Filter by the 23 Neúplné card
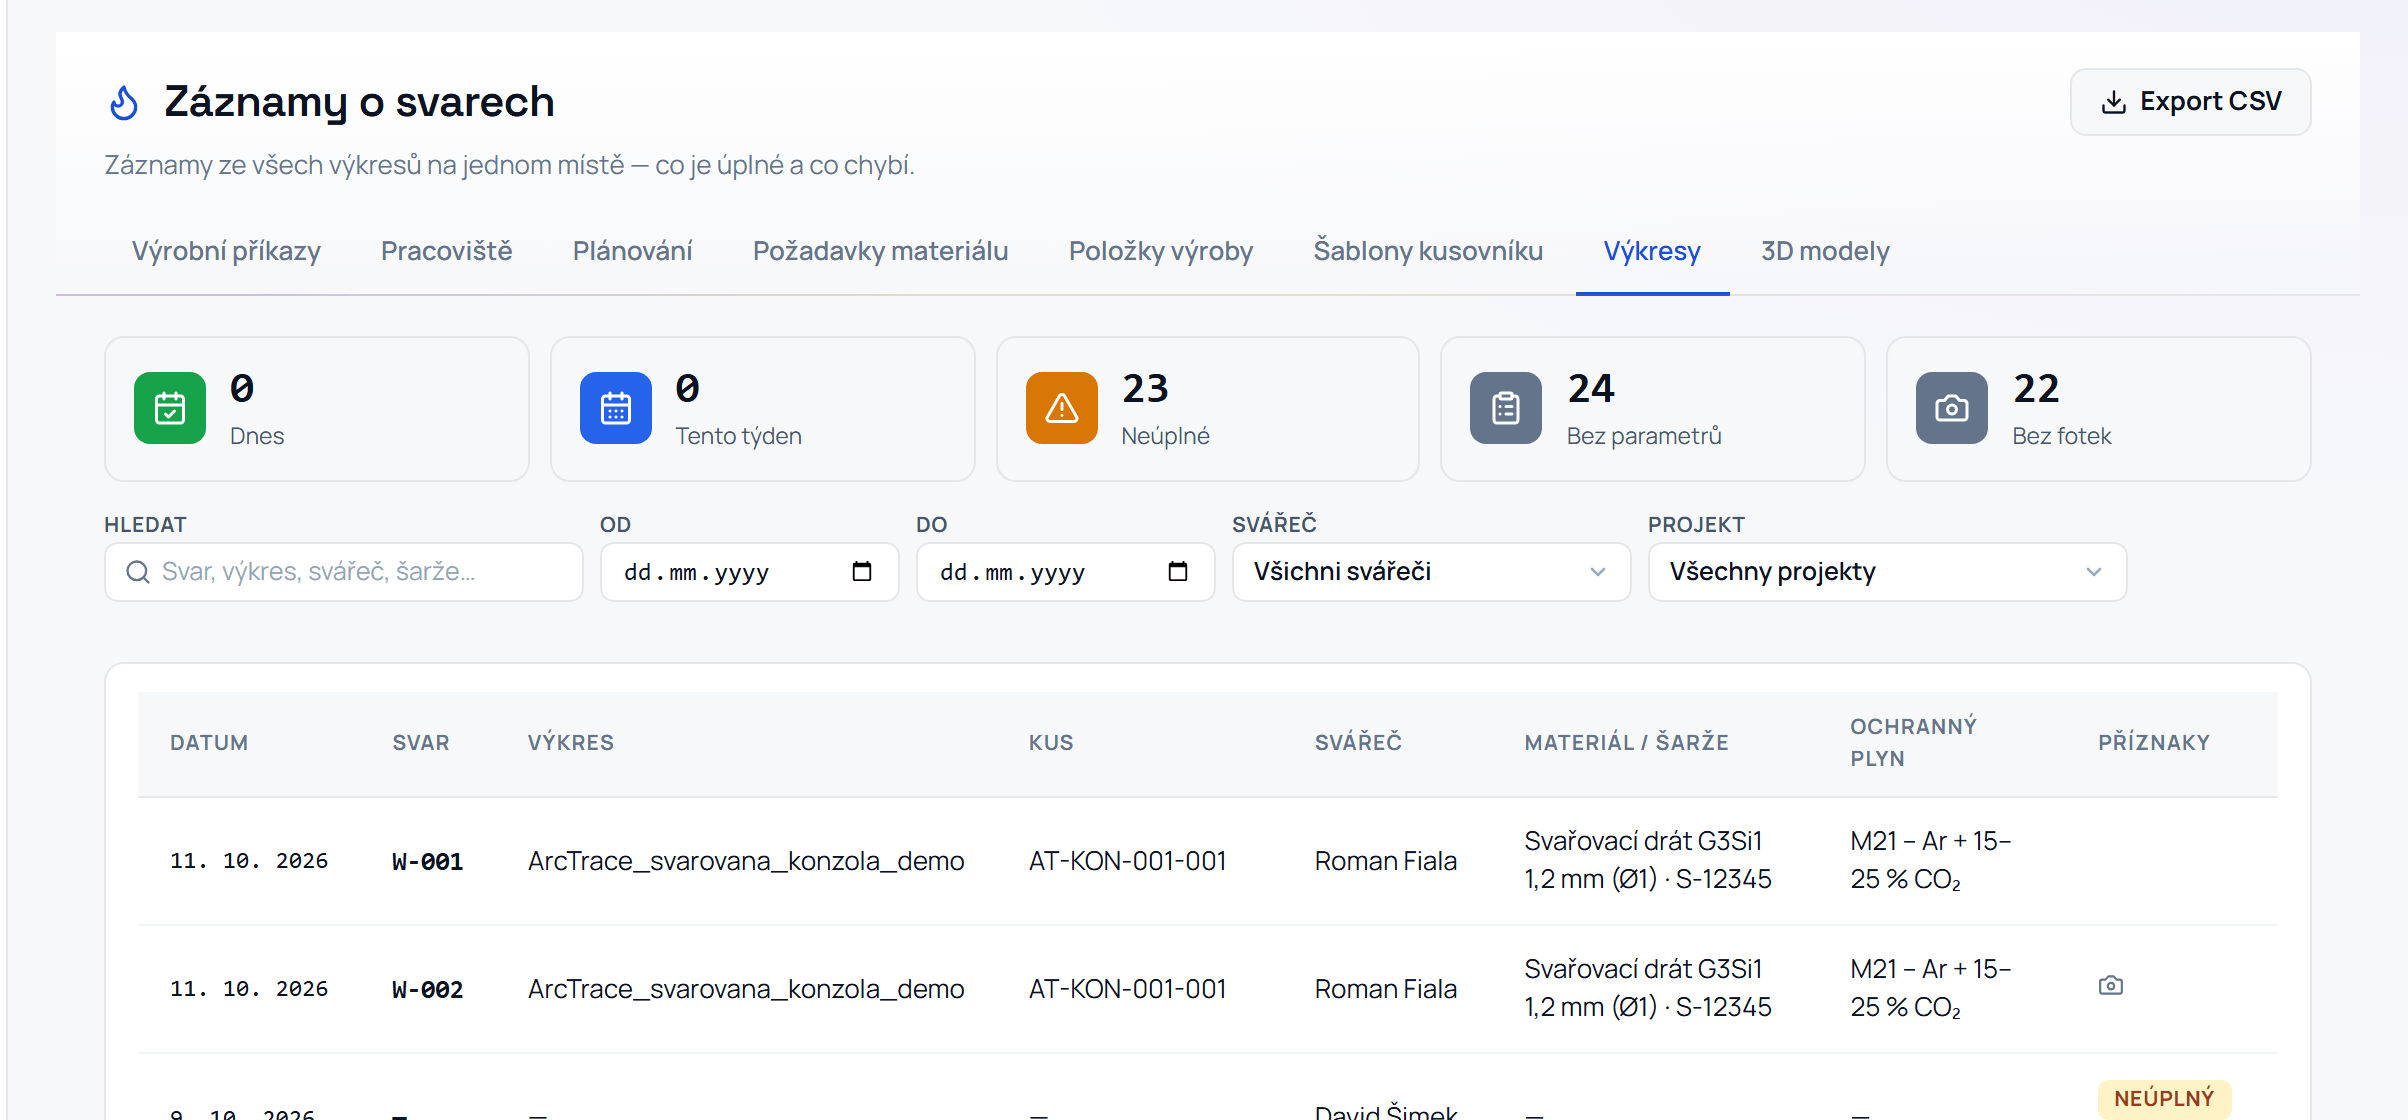 1208,409
